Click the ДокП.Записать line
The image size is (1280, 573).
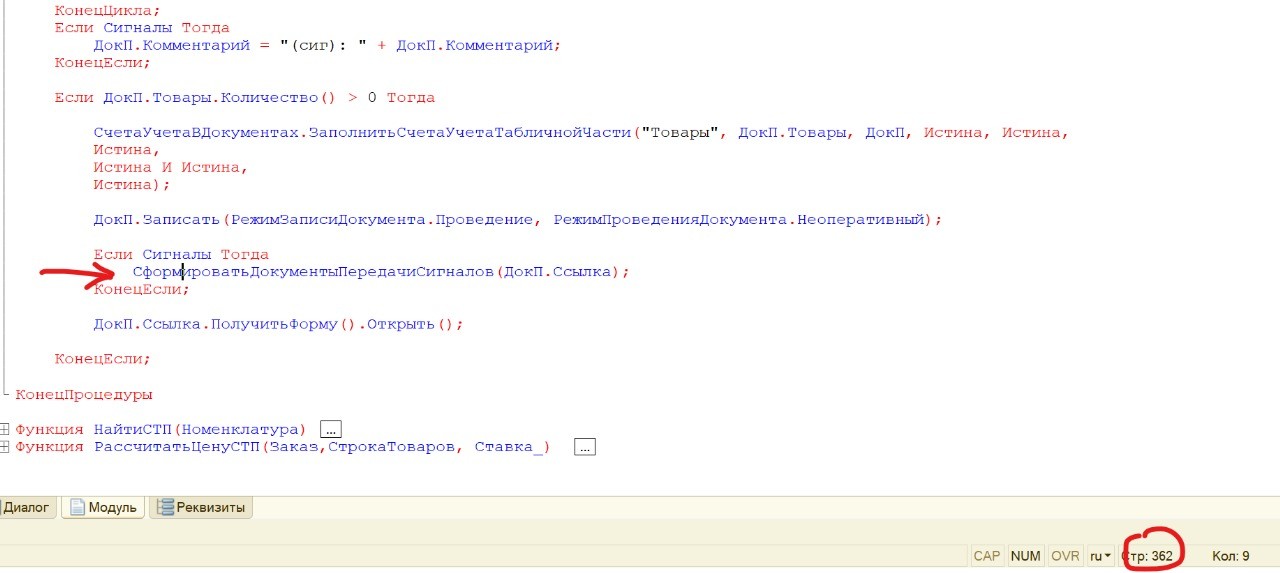point(518,219)
